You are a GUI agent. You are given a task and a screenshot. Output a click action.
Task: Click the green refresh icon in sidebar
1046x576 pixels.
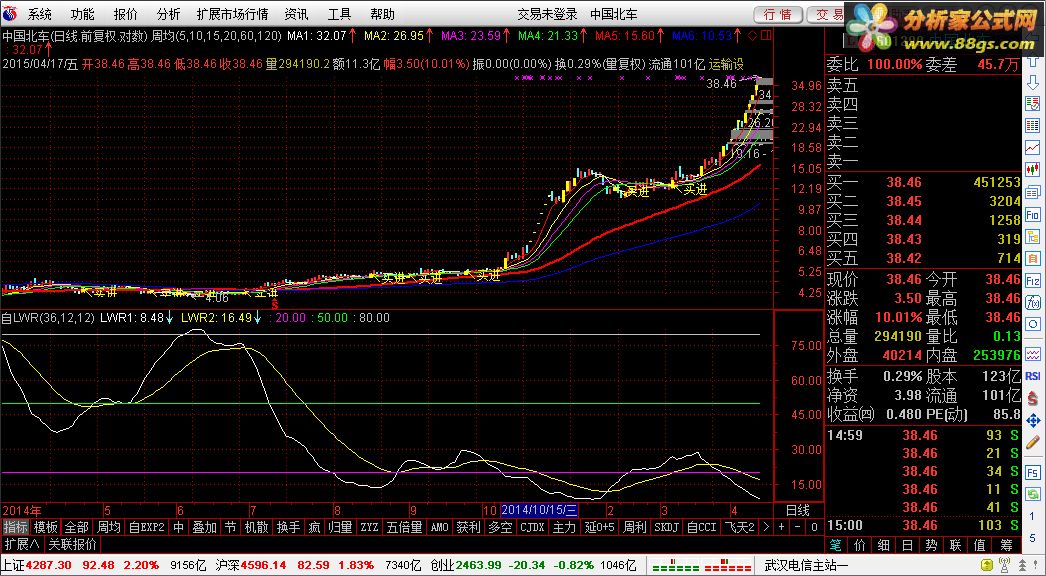(1033, 494)
